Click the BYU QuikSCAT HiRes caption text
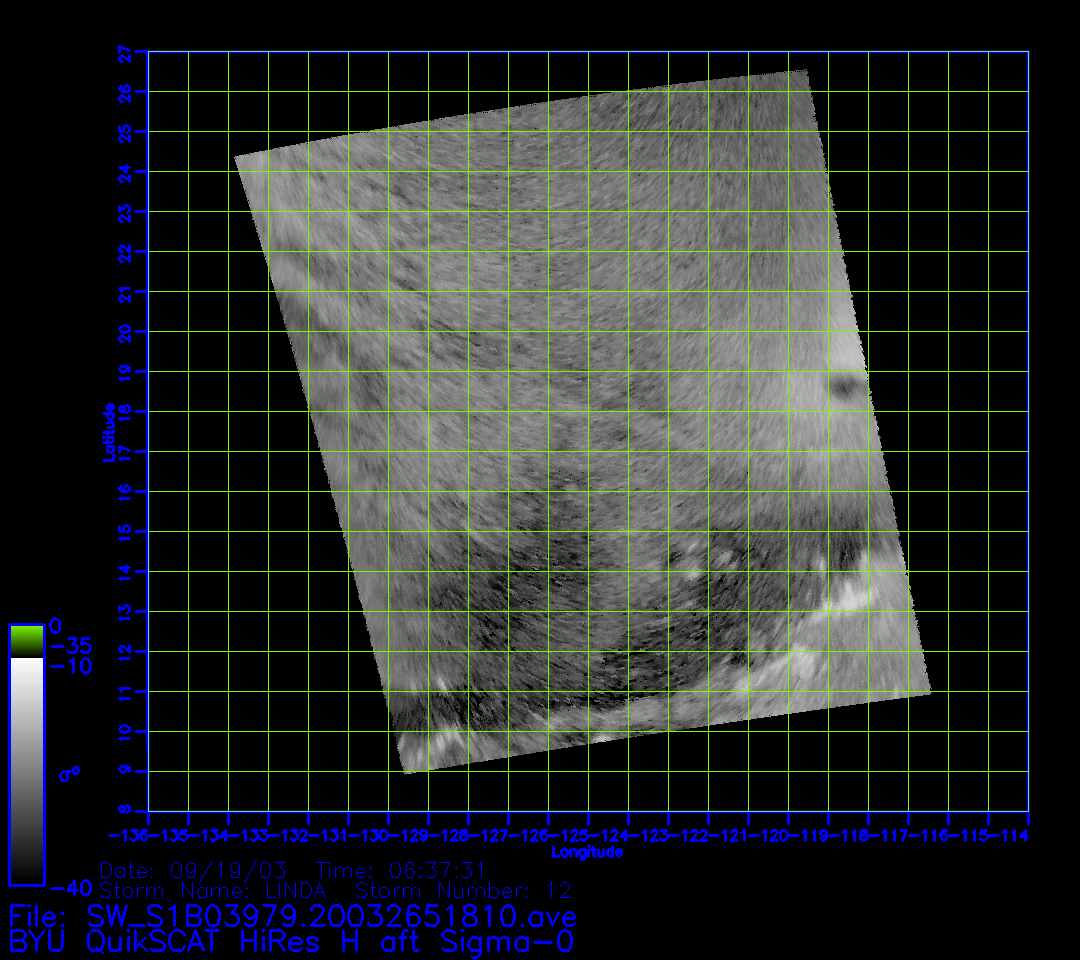This screenshot has height=960, width=1080. (290, 941)
